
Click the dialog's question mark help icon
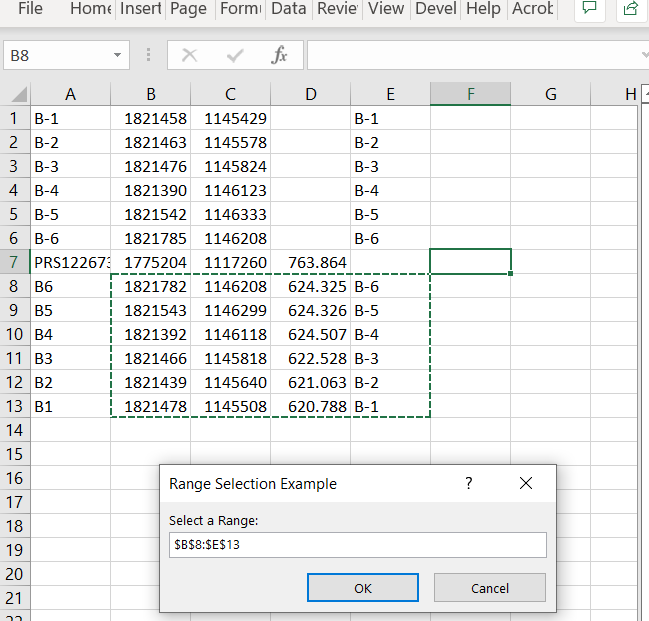coord(468,483)
